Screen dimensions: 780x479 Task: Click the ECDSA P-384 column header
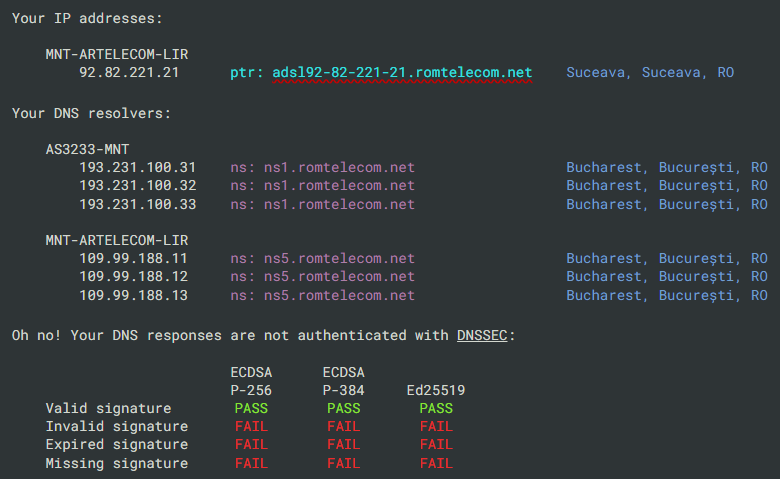(x=343, y=381)
